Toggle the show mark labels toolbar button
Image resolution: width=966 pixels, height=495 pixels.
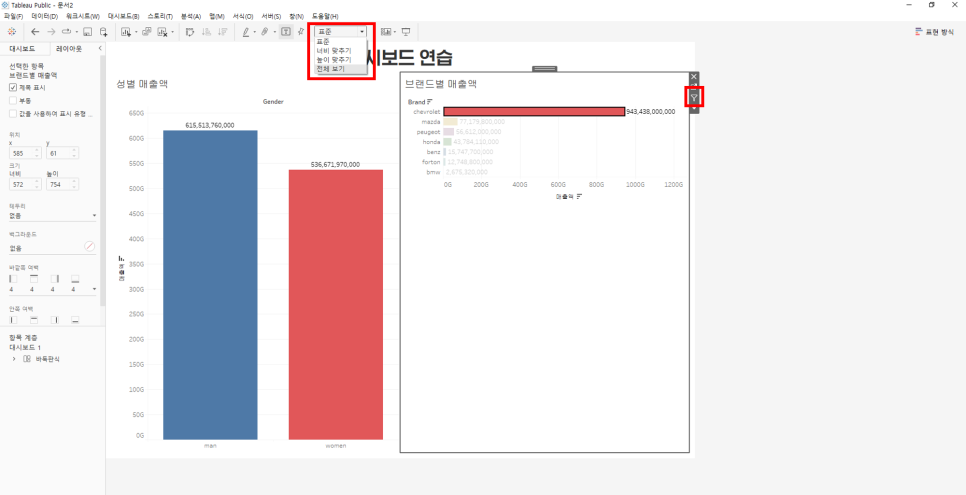(x=286, y=31)
